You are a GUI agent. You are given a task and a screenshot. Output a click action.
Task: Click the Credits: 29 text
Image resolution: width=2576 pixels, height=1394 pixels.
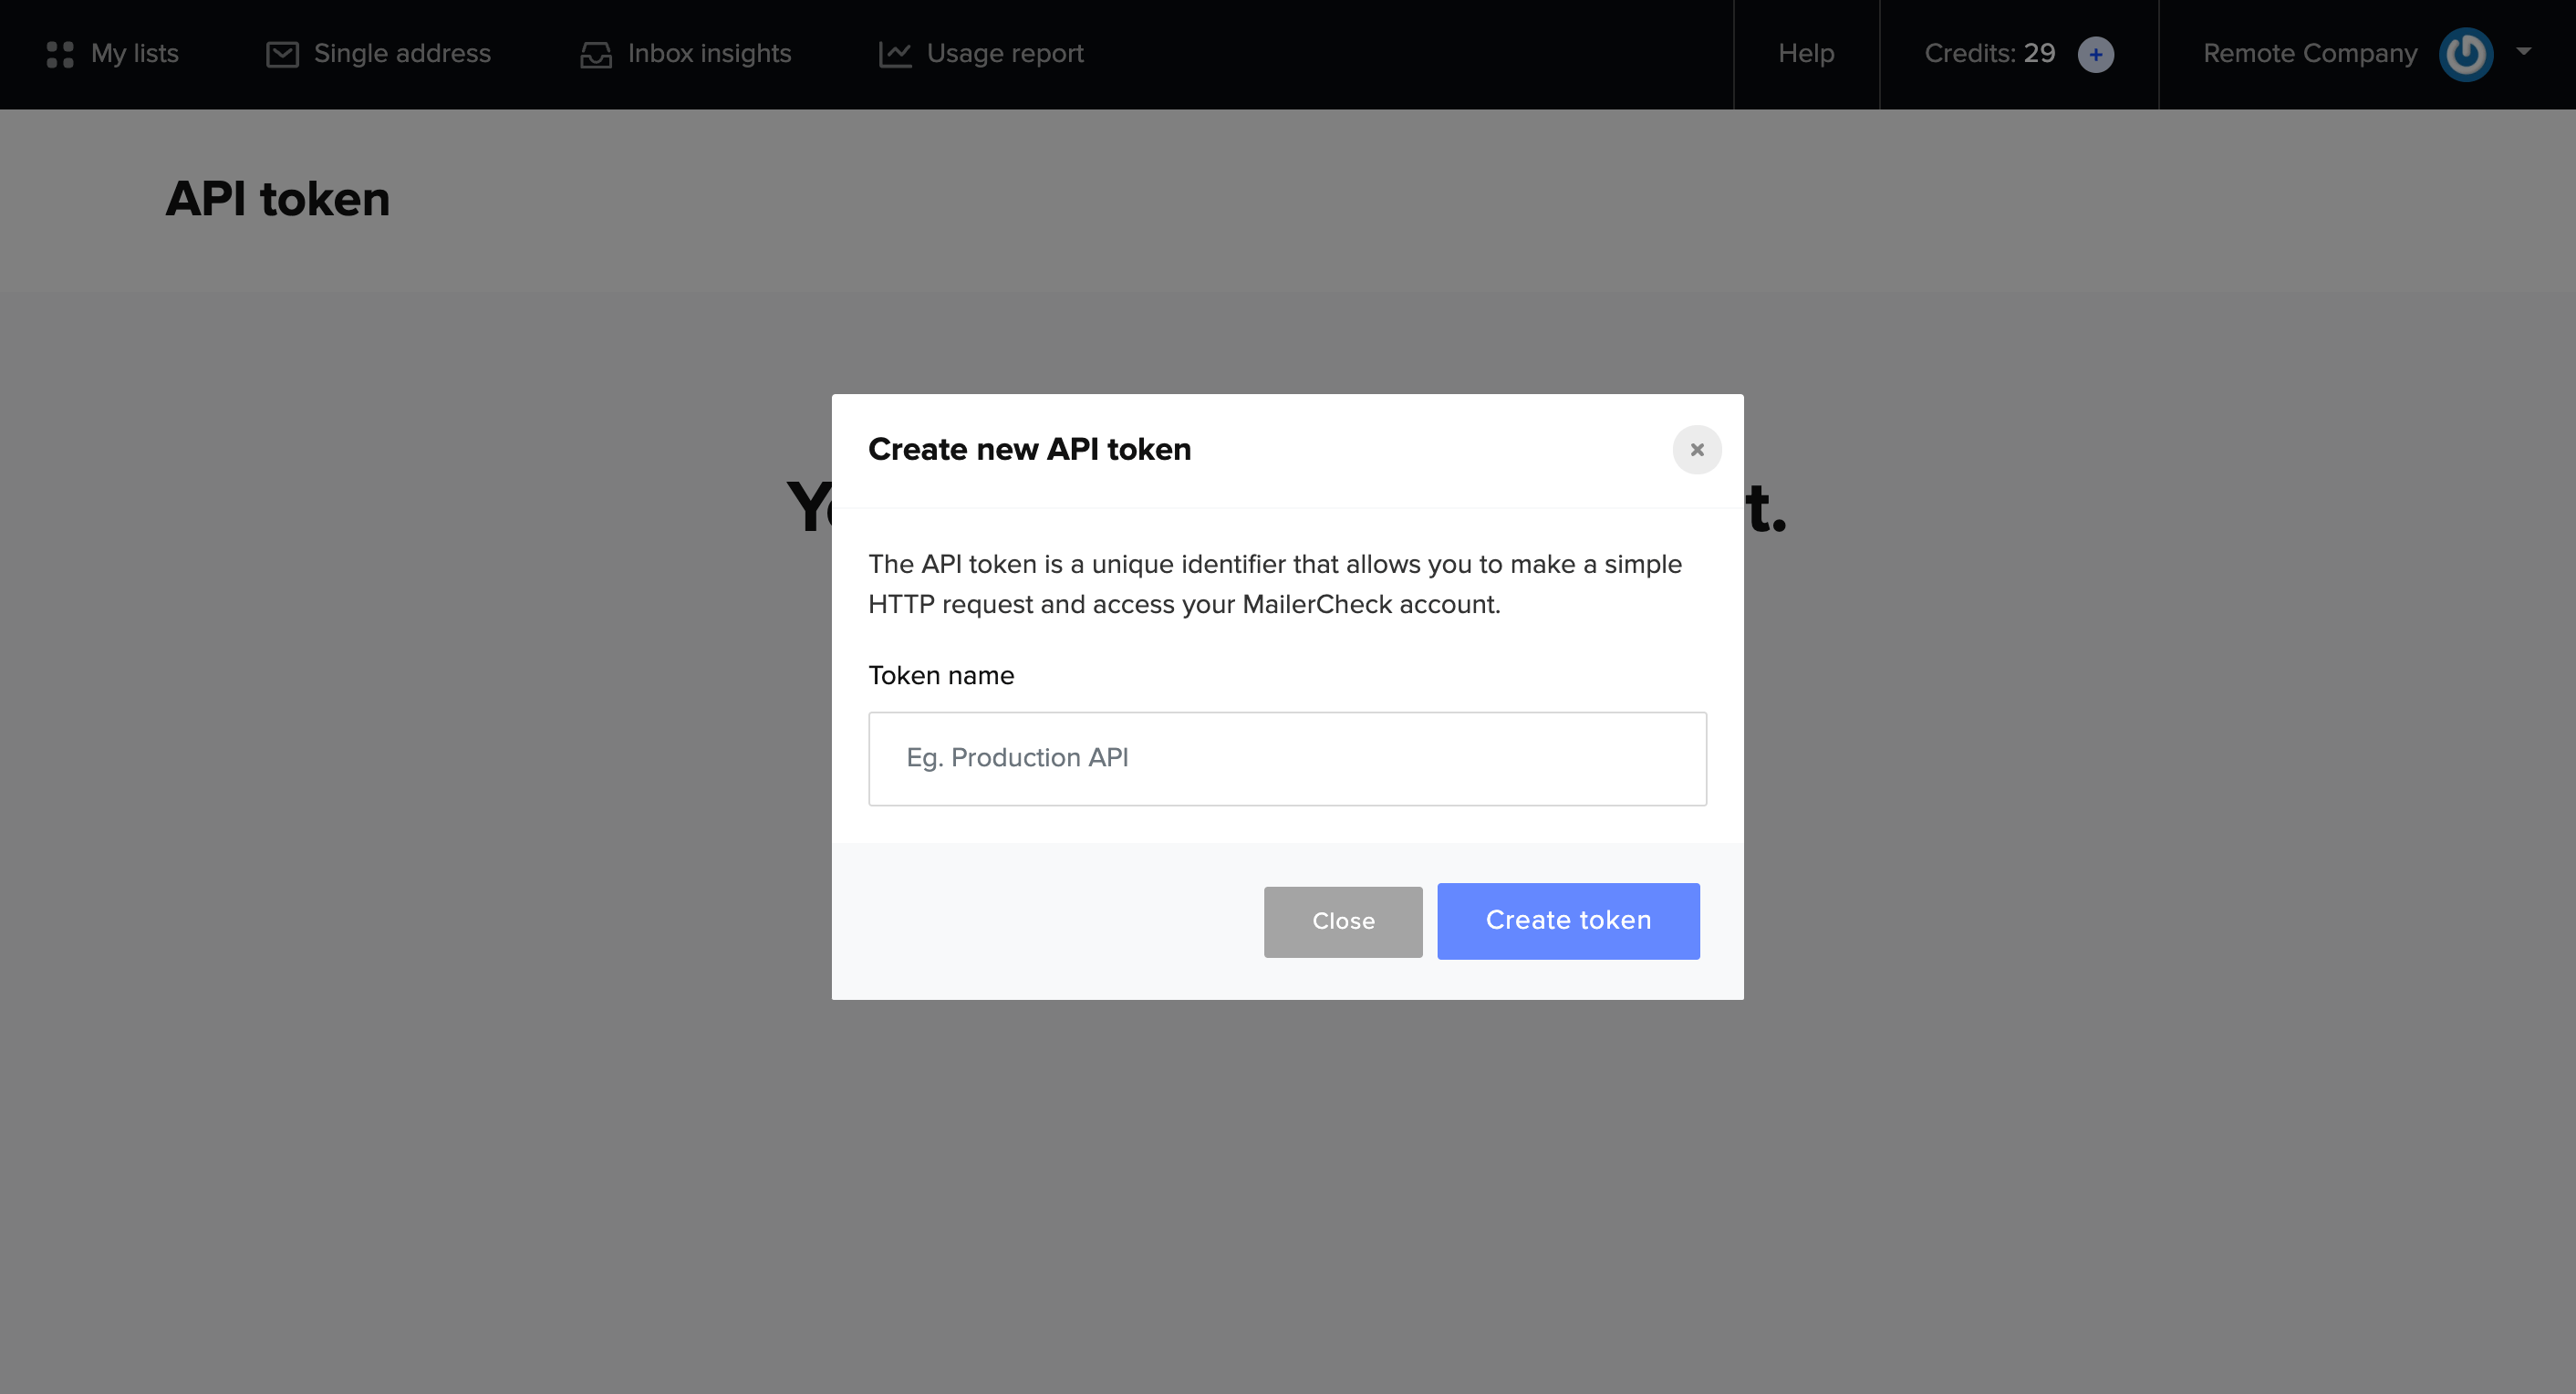point(1989,54)
